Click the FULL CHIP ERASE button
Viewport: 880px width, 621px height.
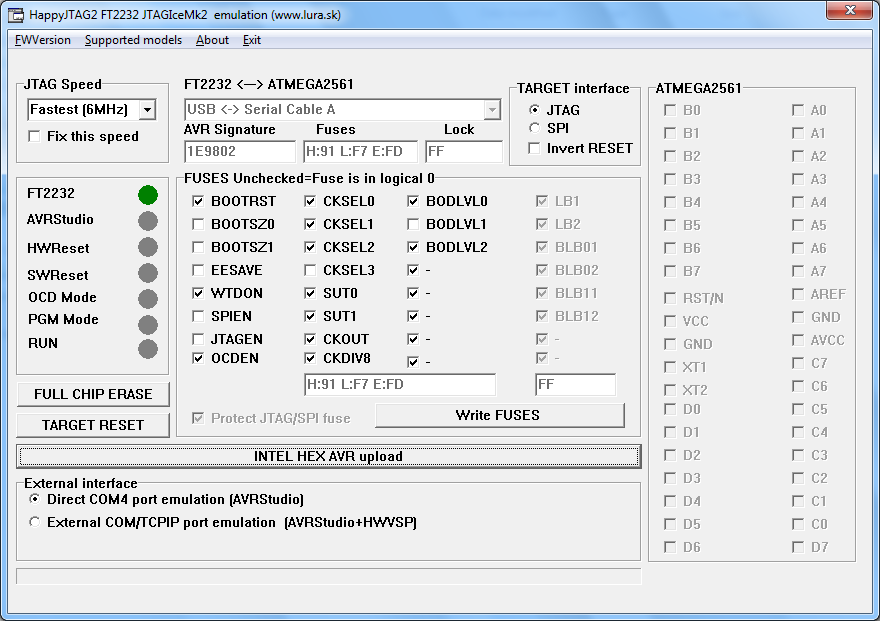click(93, 394)
